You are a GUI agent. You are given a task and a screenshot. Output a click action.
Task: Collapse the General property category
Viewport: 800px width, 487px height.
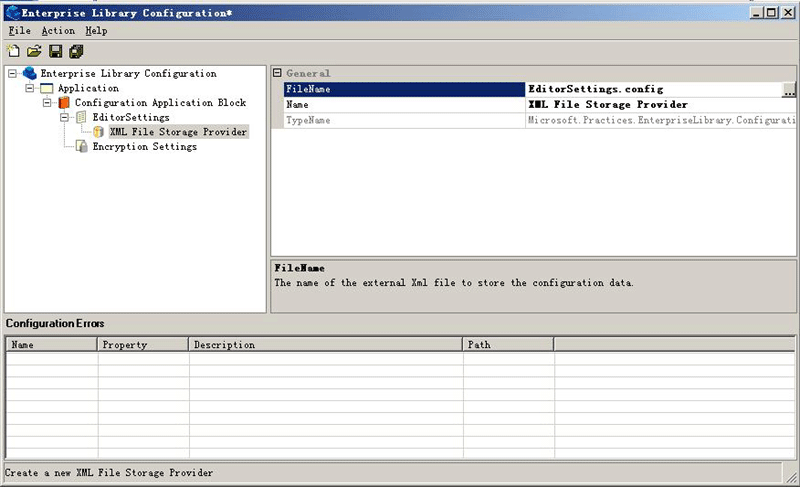[277, 74]
